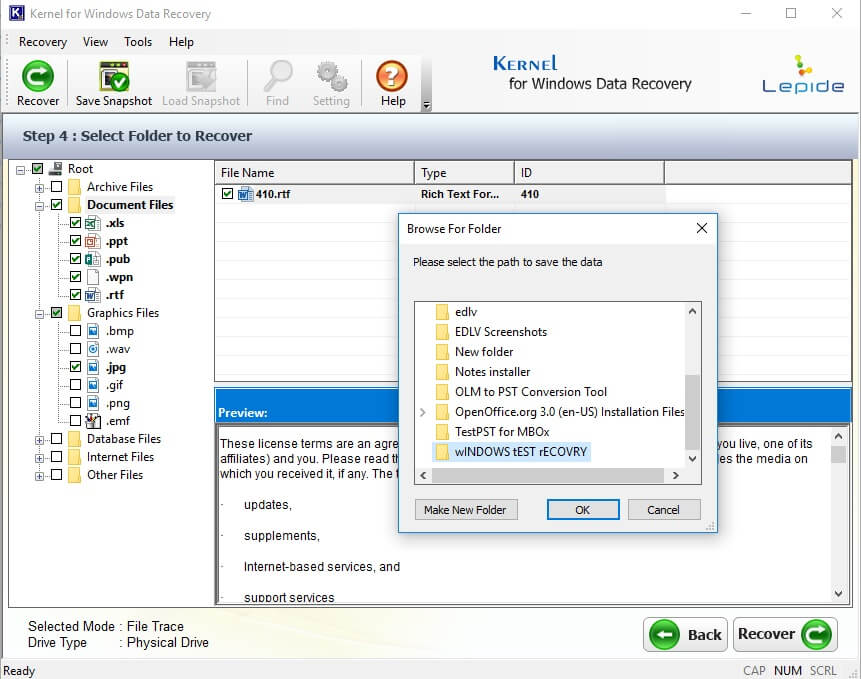Select OLM to PST Conversion Tool folder icon
861x679 pixels.
(442, 392)
